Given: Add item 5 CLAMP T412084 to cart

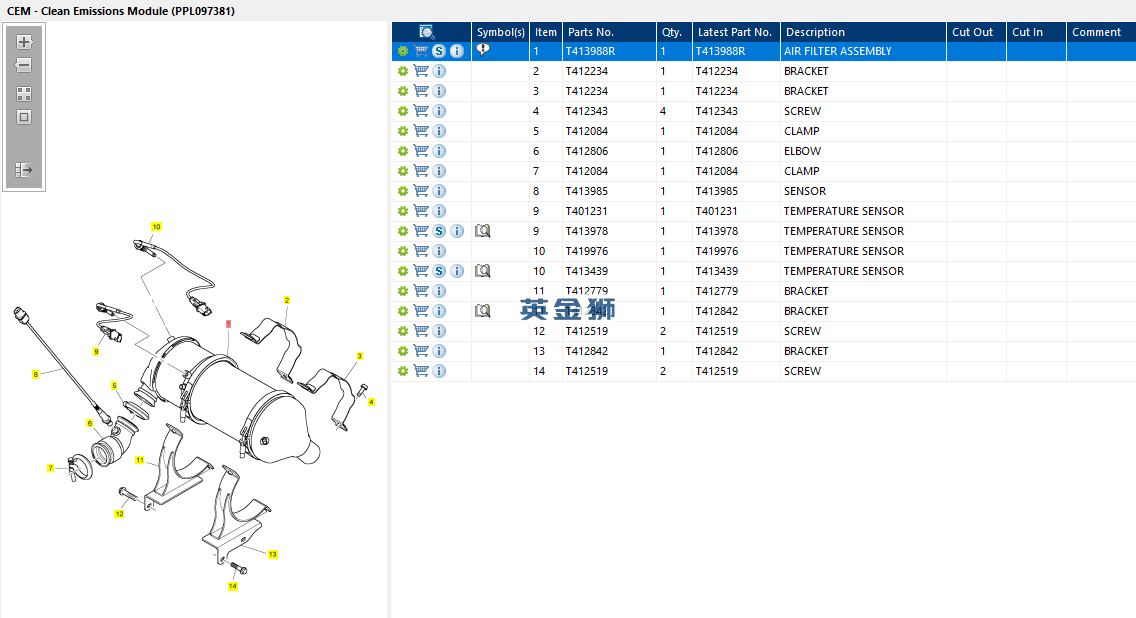Looking at the screenshot, I should (421, 131).
